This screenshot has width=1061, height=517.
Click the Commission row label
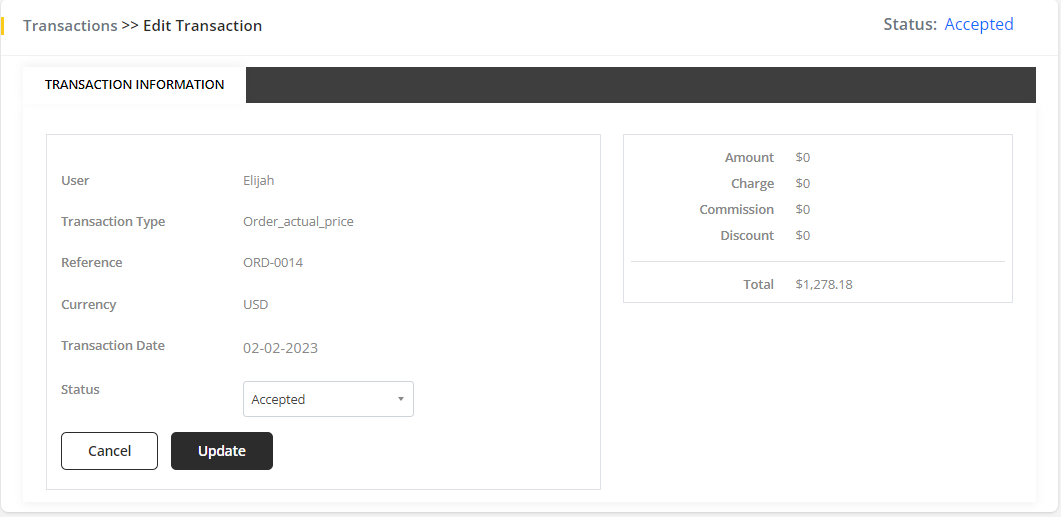[736, 210]
